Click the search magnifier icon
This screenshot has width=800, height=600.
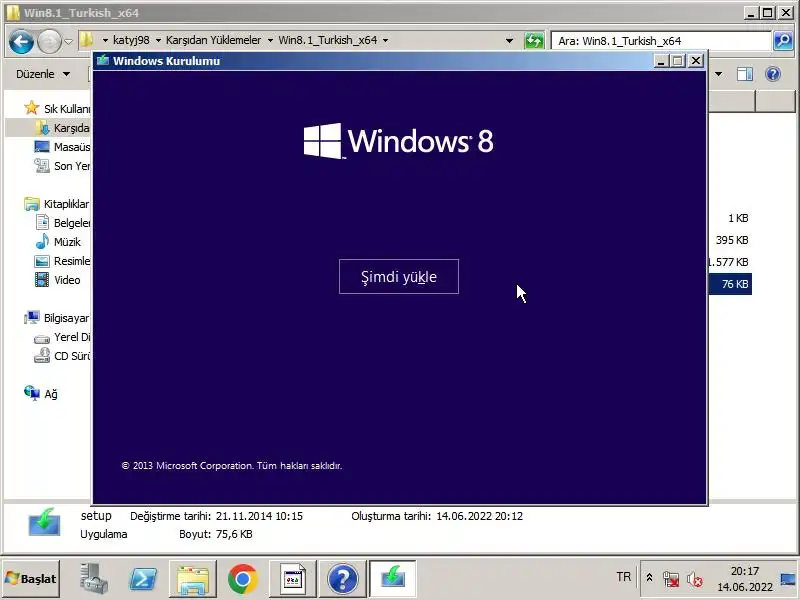tap(783, 41)
